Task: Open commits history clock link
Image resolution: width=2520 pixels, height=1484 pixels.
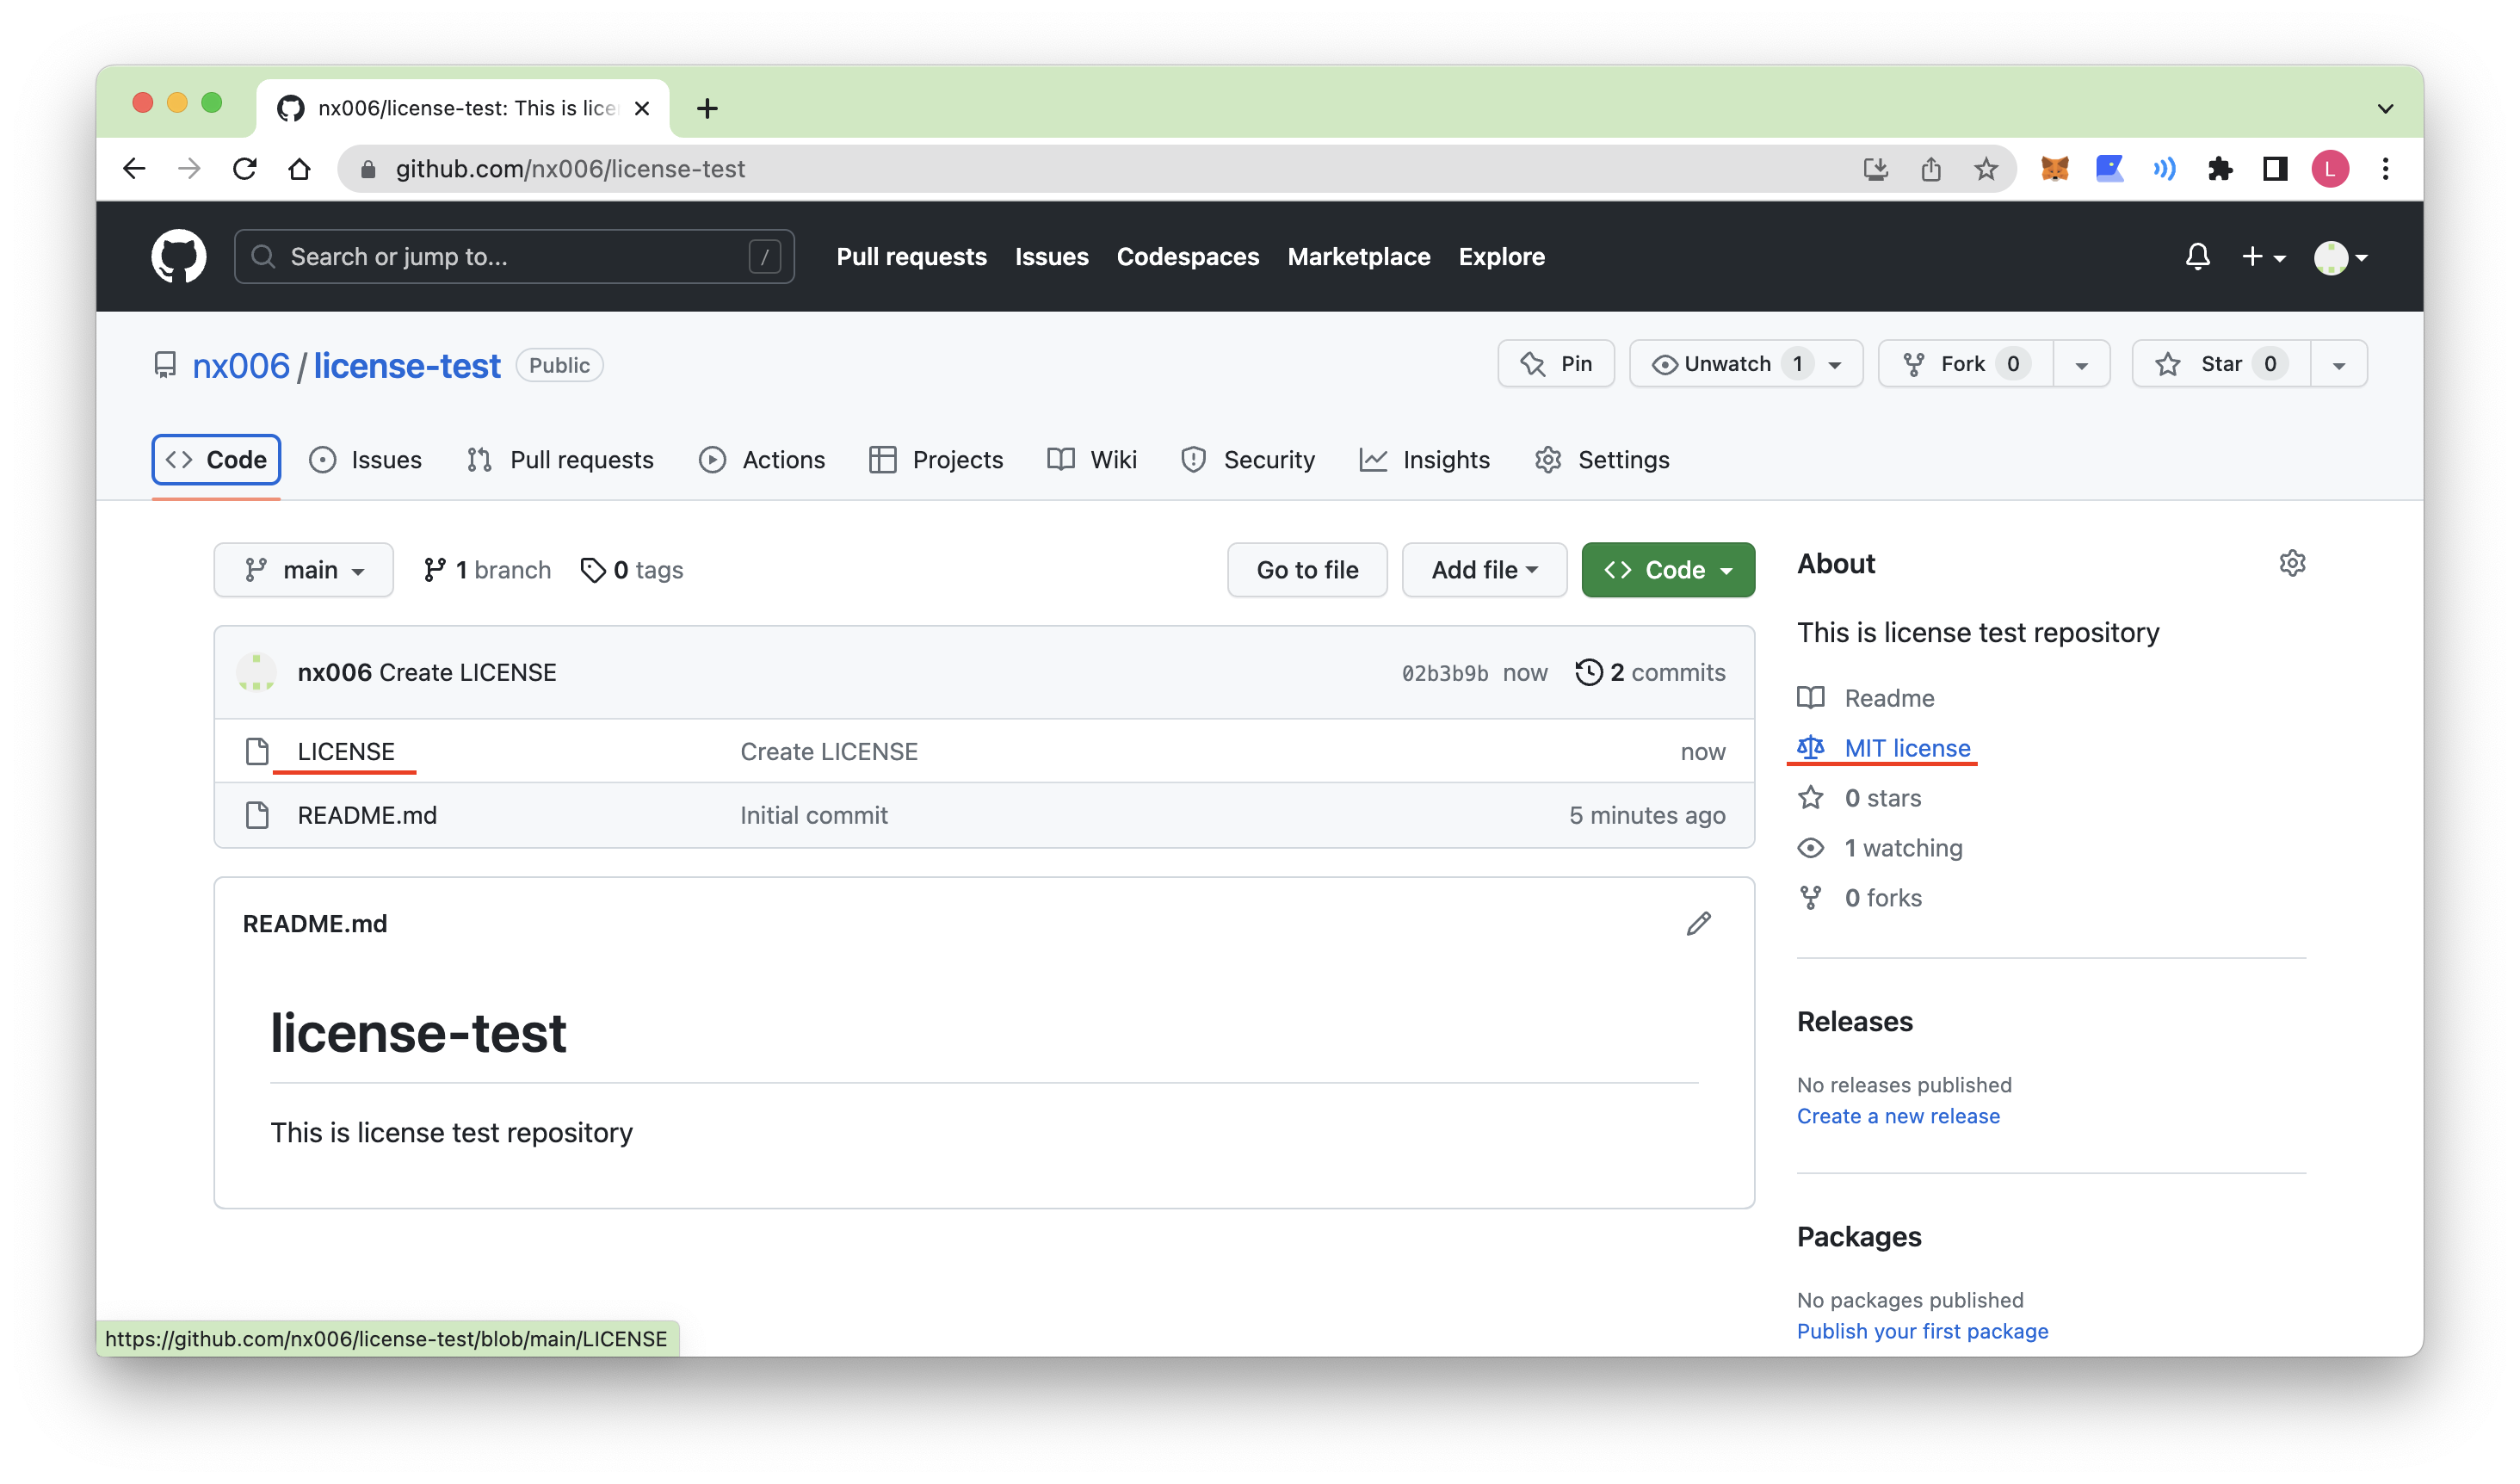Action: click(x=1651, y=672)
